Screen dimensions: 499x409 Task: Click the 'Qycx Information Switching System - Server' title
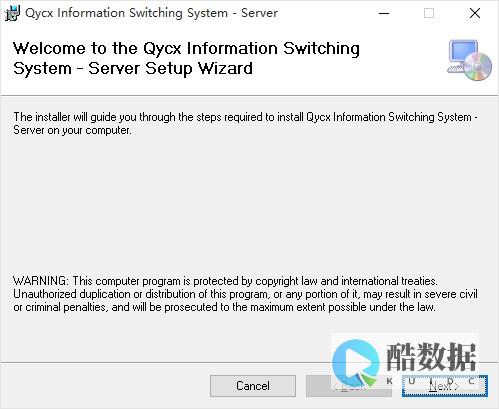coord(151,13)
